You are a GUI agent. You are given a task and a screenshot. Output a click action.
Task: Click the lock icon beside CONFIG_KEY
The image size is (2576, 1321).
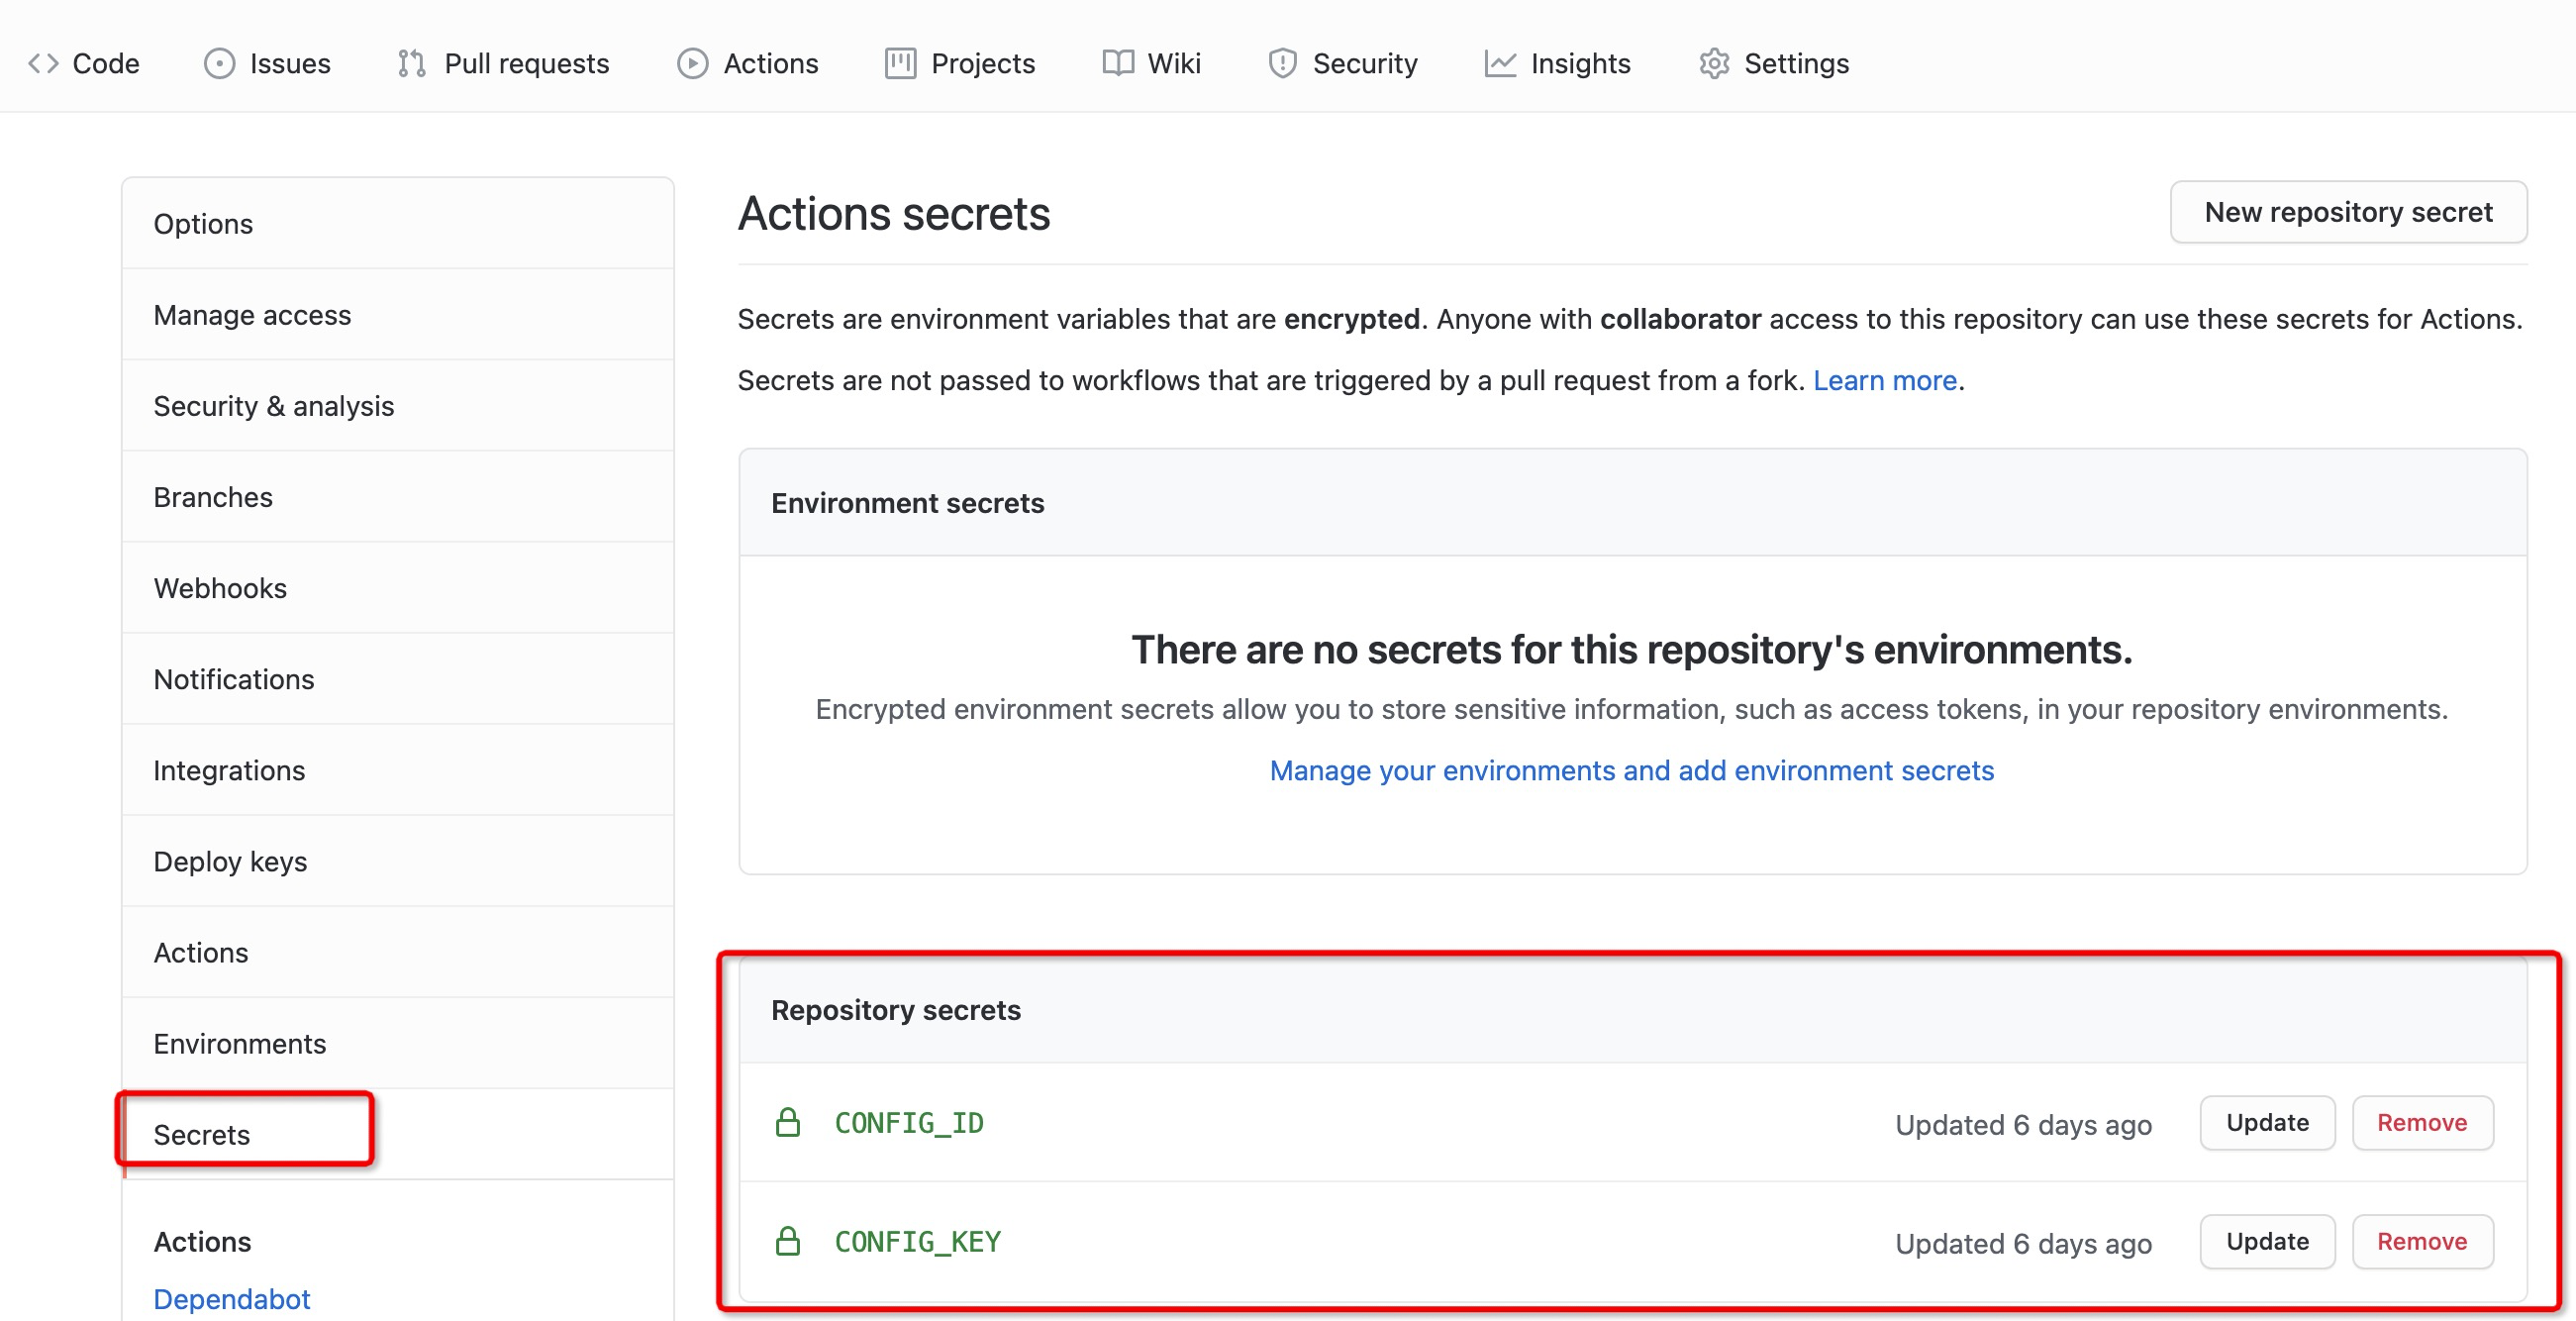coord(788,1241)
